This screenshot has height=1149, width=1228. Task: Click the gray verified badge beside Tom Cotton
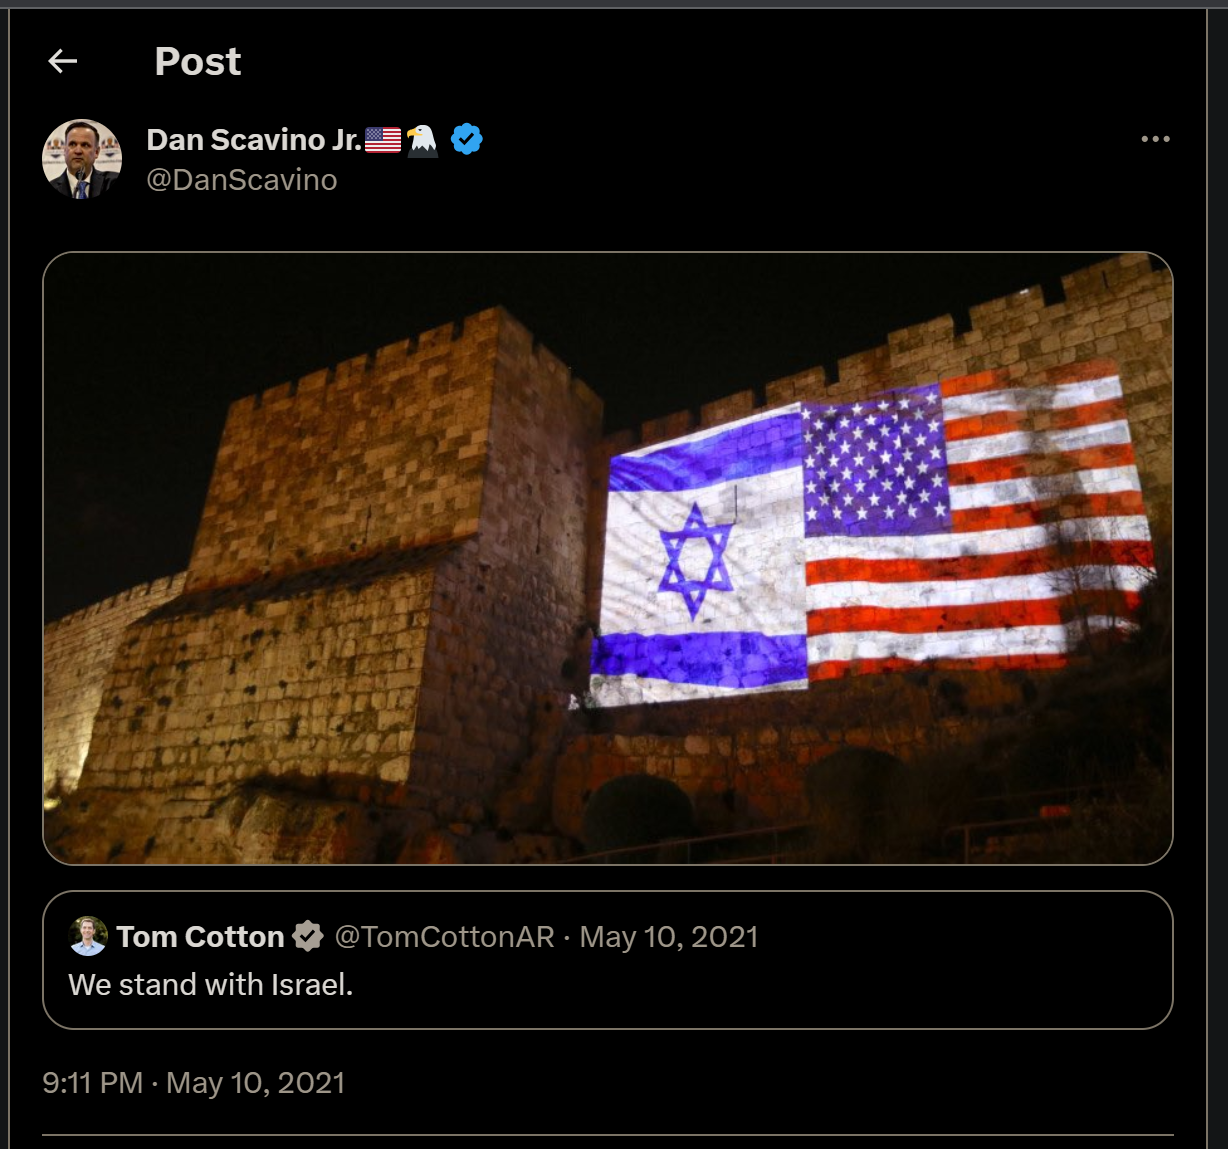click(308, 936)
